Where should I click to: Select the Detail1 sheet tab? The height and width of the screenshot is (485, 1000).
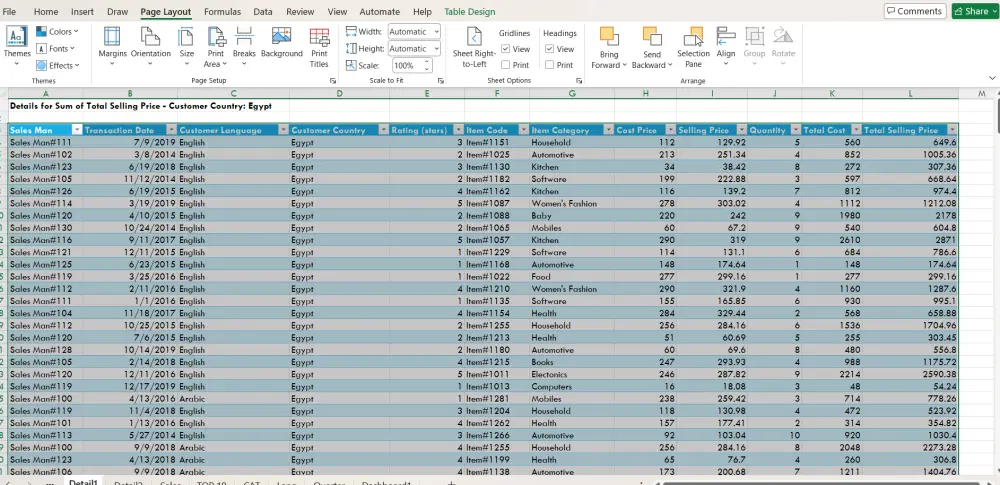84,482
